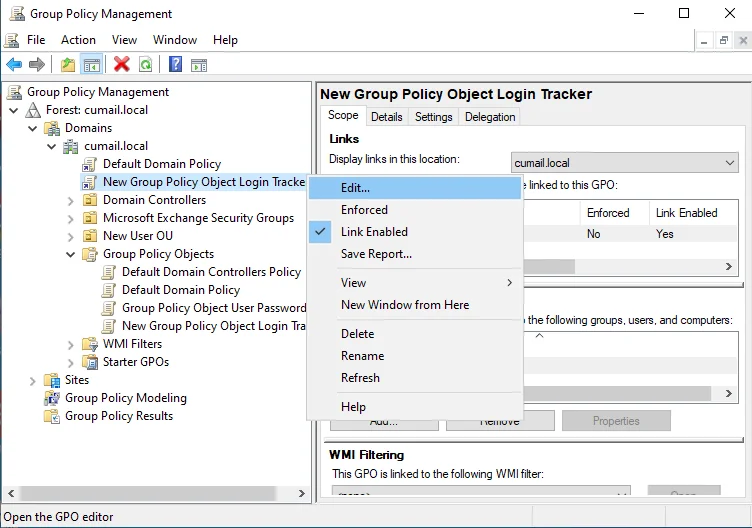The width and height of the screenshot is (752, 528).
Task: Toggle the Show/Hide Action Pane icon
Action: coord(199,64)
